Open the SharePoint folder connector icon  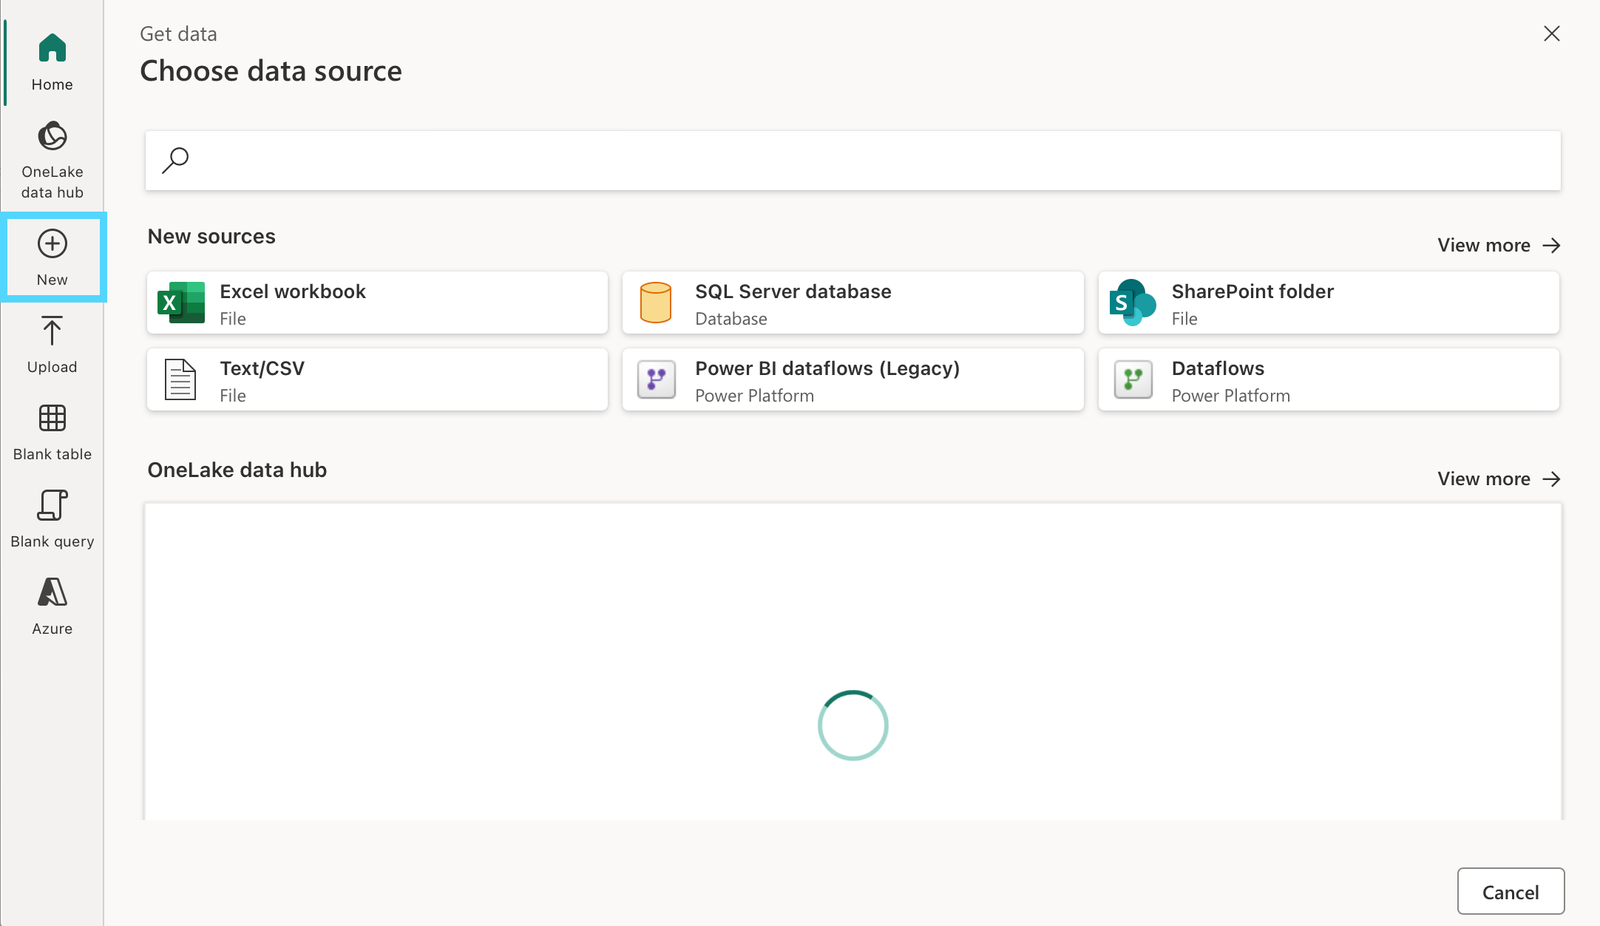click(1130, 302)
